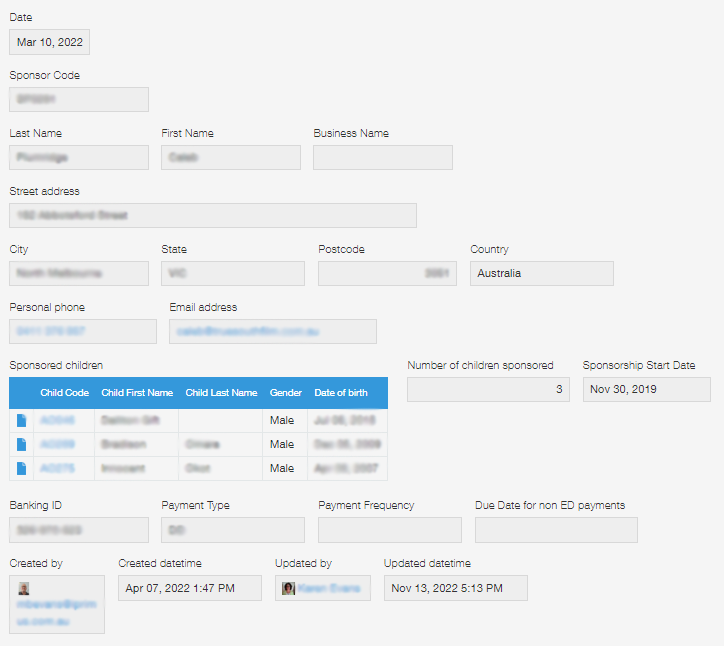Click the sponsor's email address link

[x=245, y=331]
